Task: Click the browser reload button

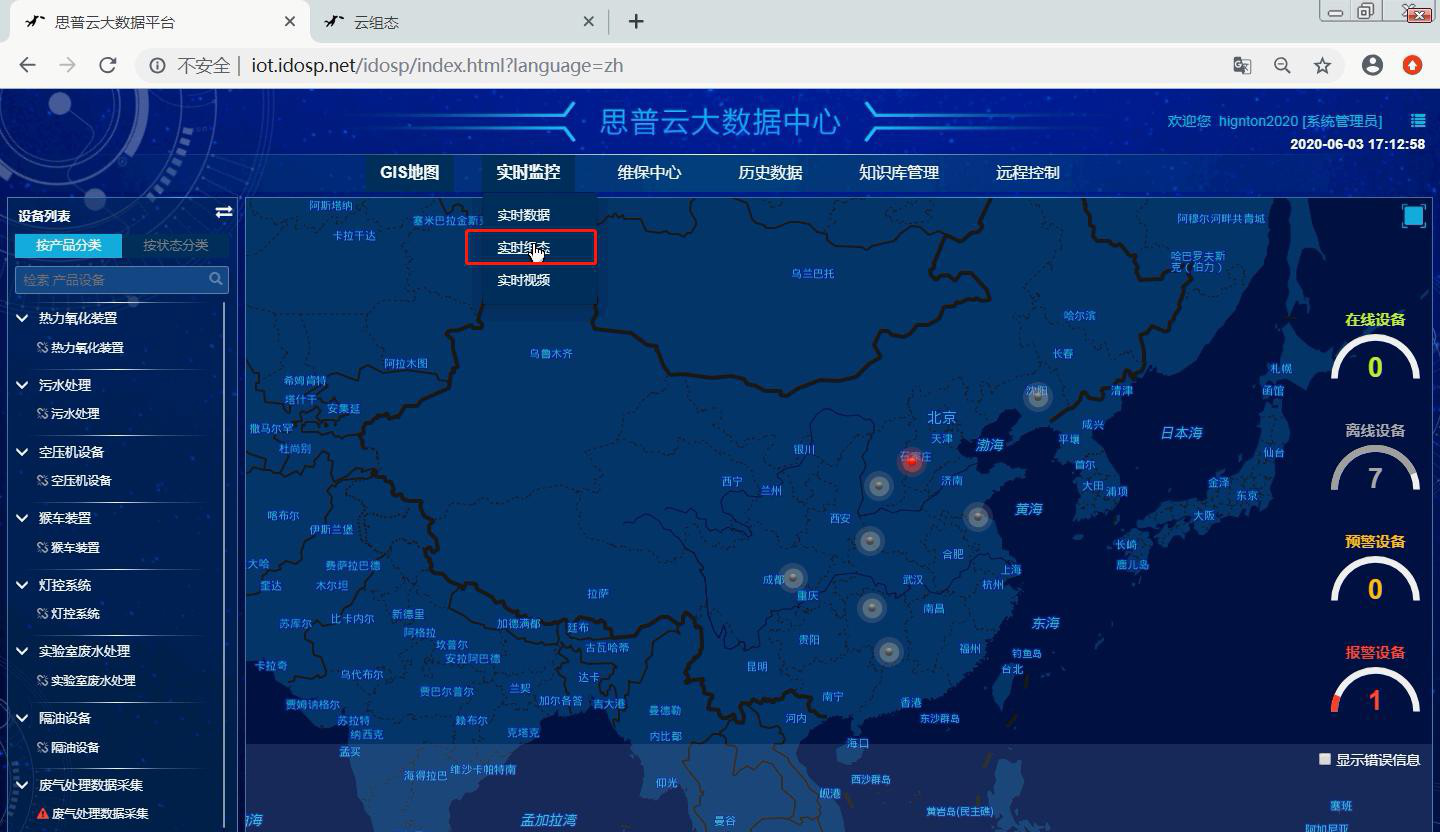Action: 108,66
